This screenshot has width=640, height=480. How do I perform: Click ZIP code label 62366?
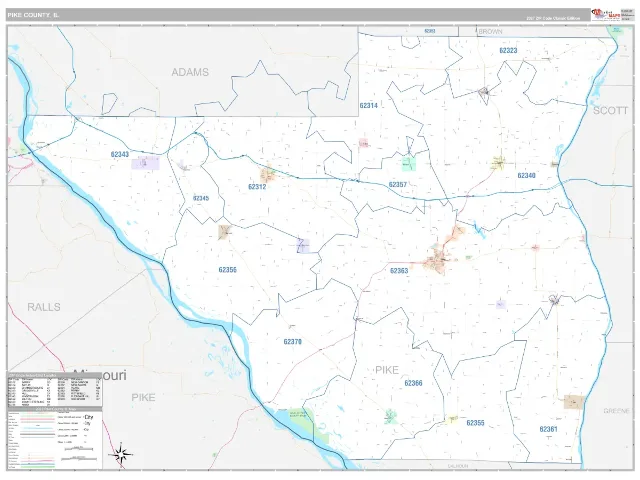[x=413, y=383]
